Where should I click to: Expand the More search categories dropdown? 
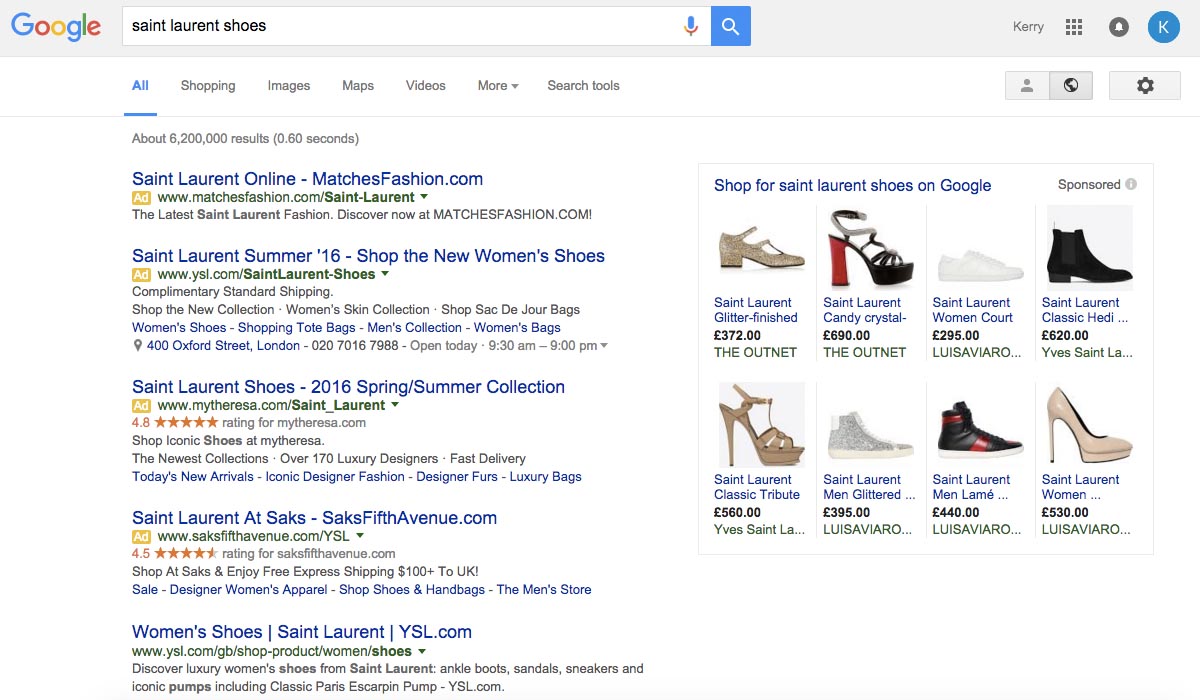point(497,86)
